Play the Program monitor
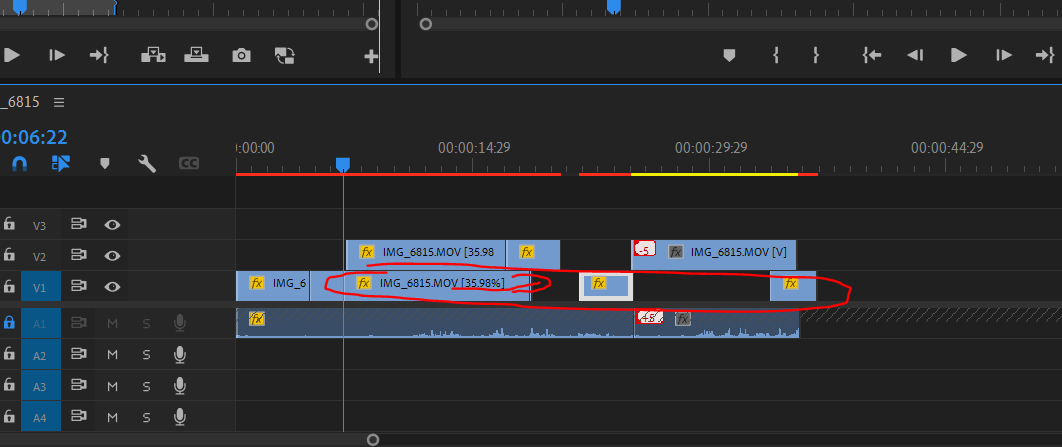Viewport: 1062px width, 447px height. pos(958,56)
